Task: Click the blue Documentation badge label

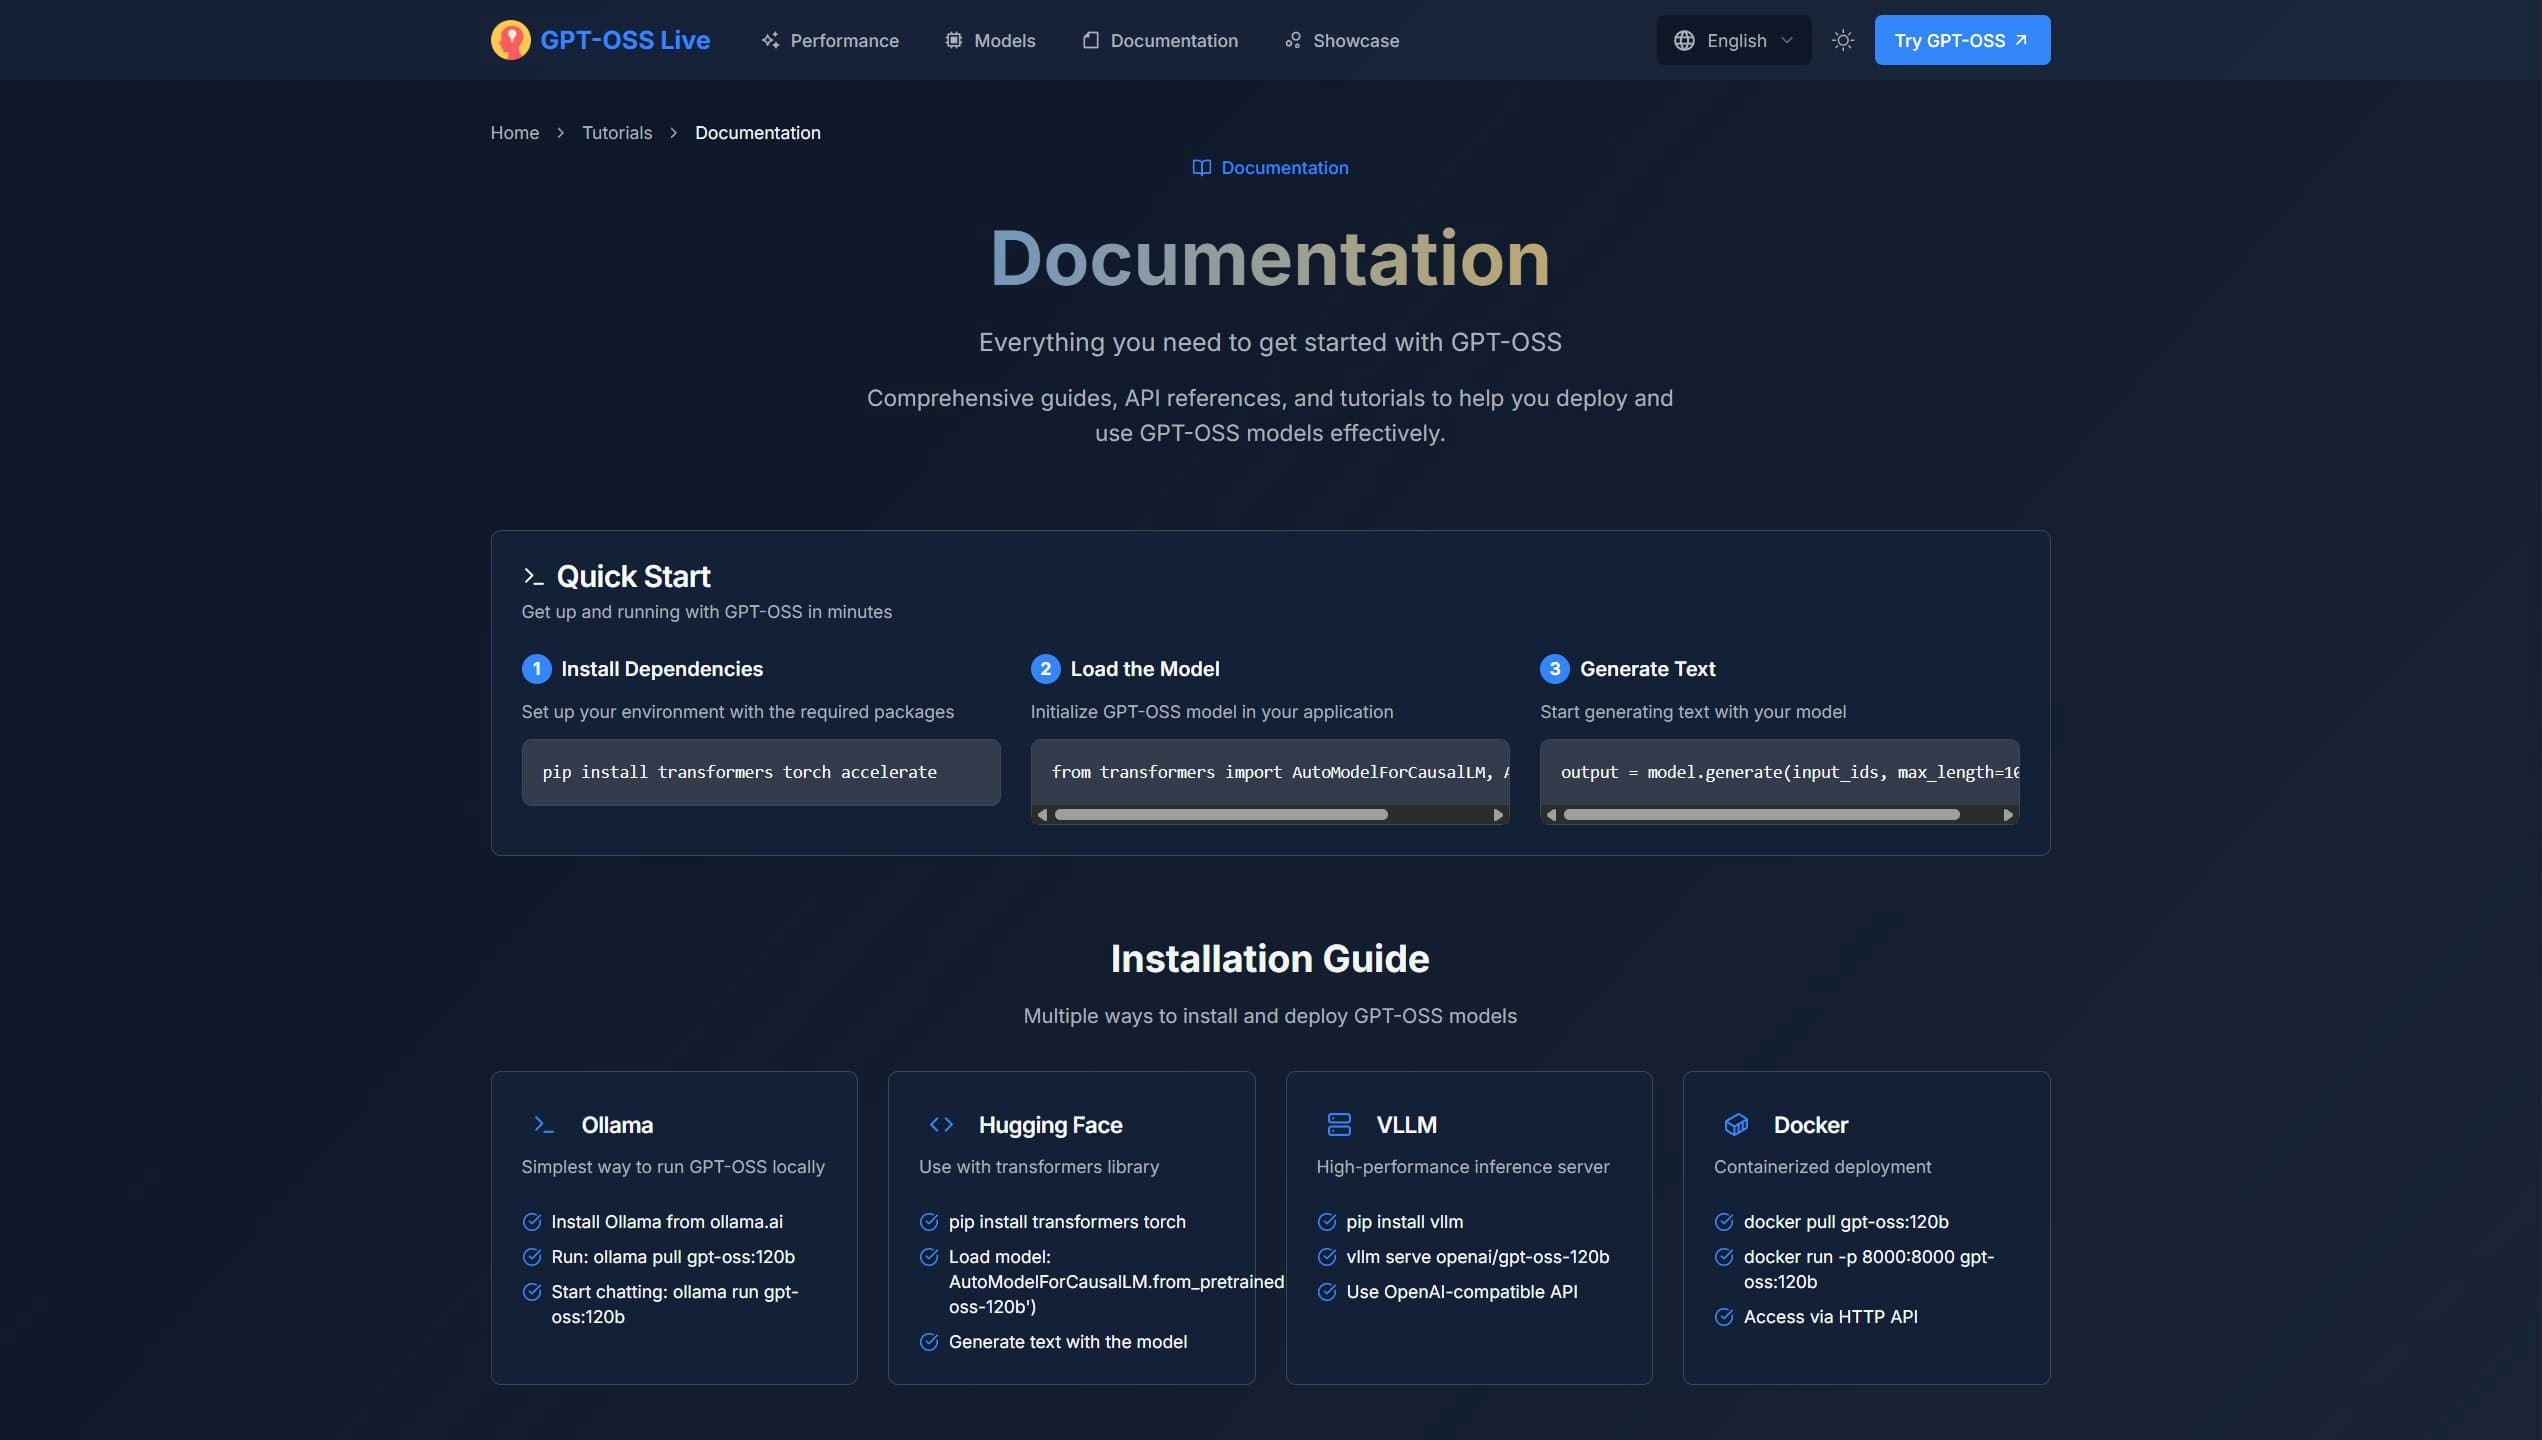Action: tap(1284, 168)
